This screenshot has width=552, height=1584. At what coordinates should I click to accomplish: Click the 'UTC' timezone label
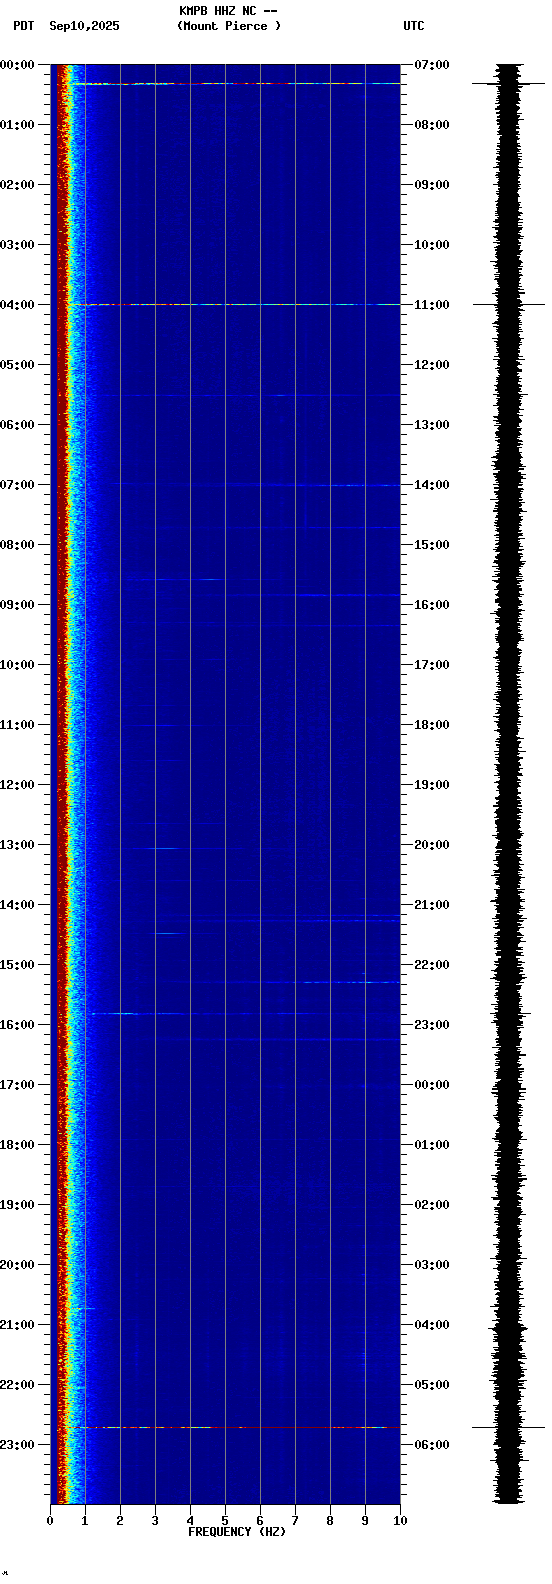[x=414, y=26]
